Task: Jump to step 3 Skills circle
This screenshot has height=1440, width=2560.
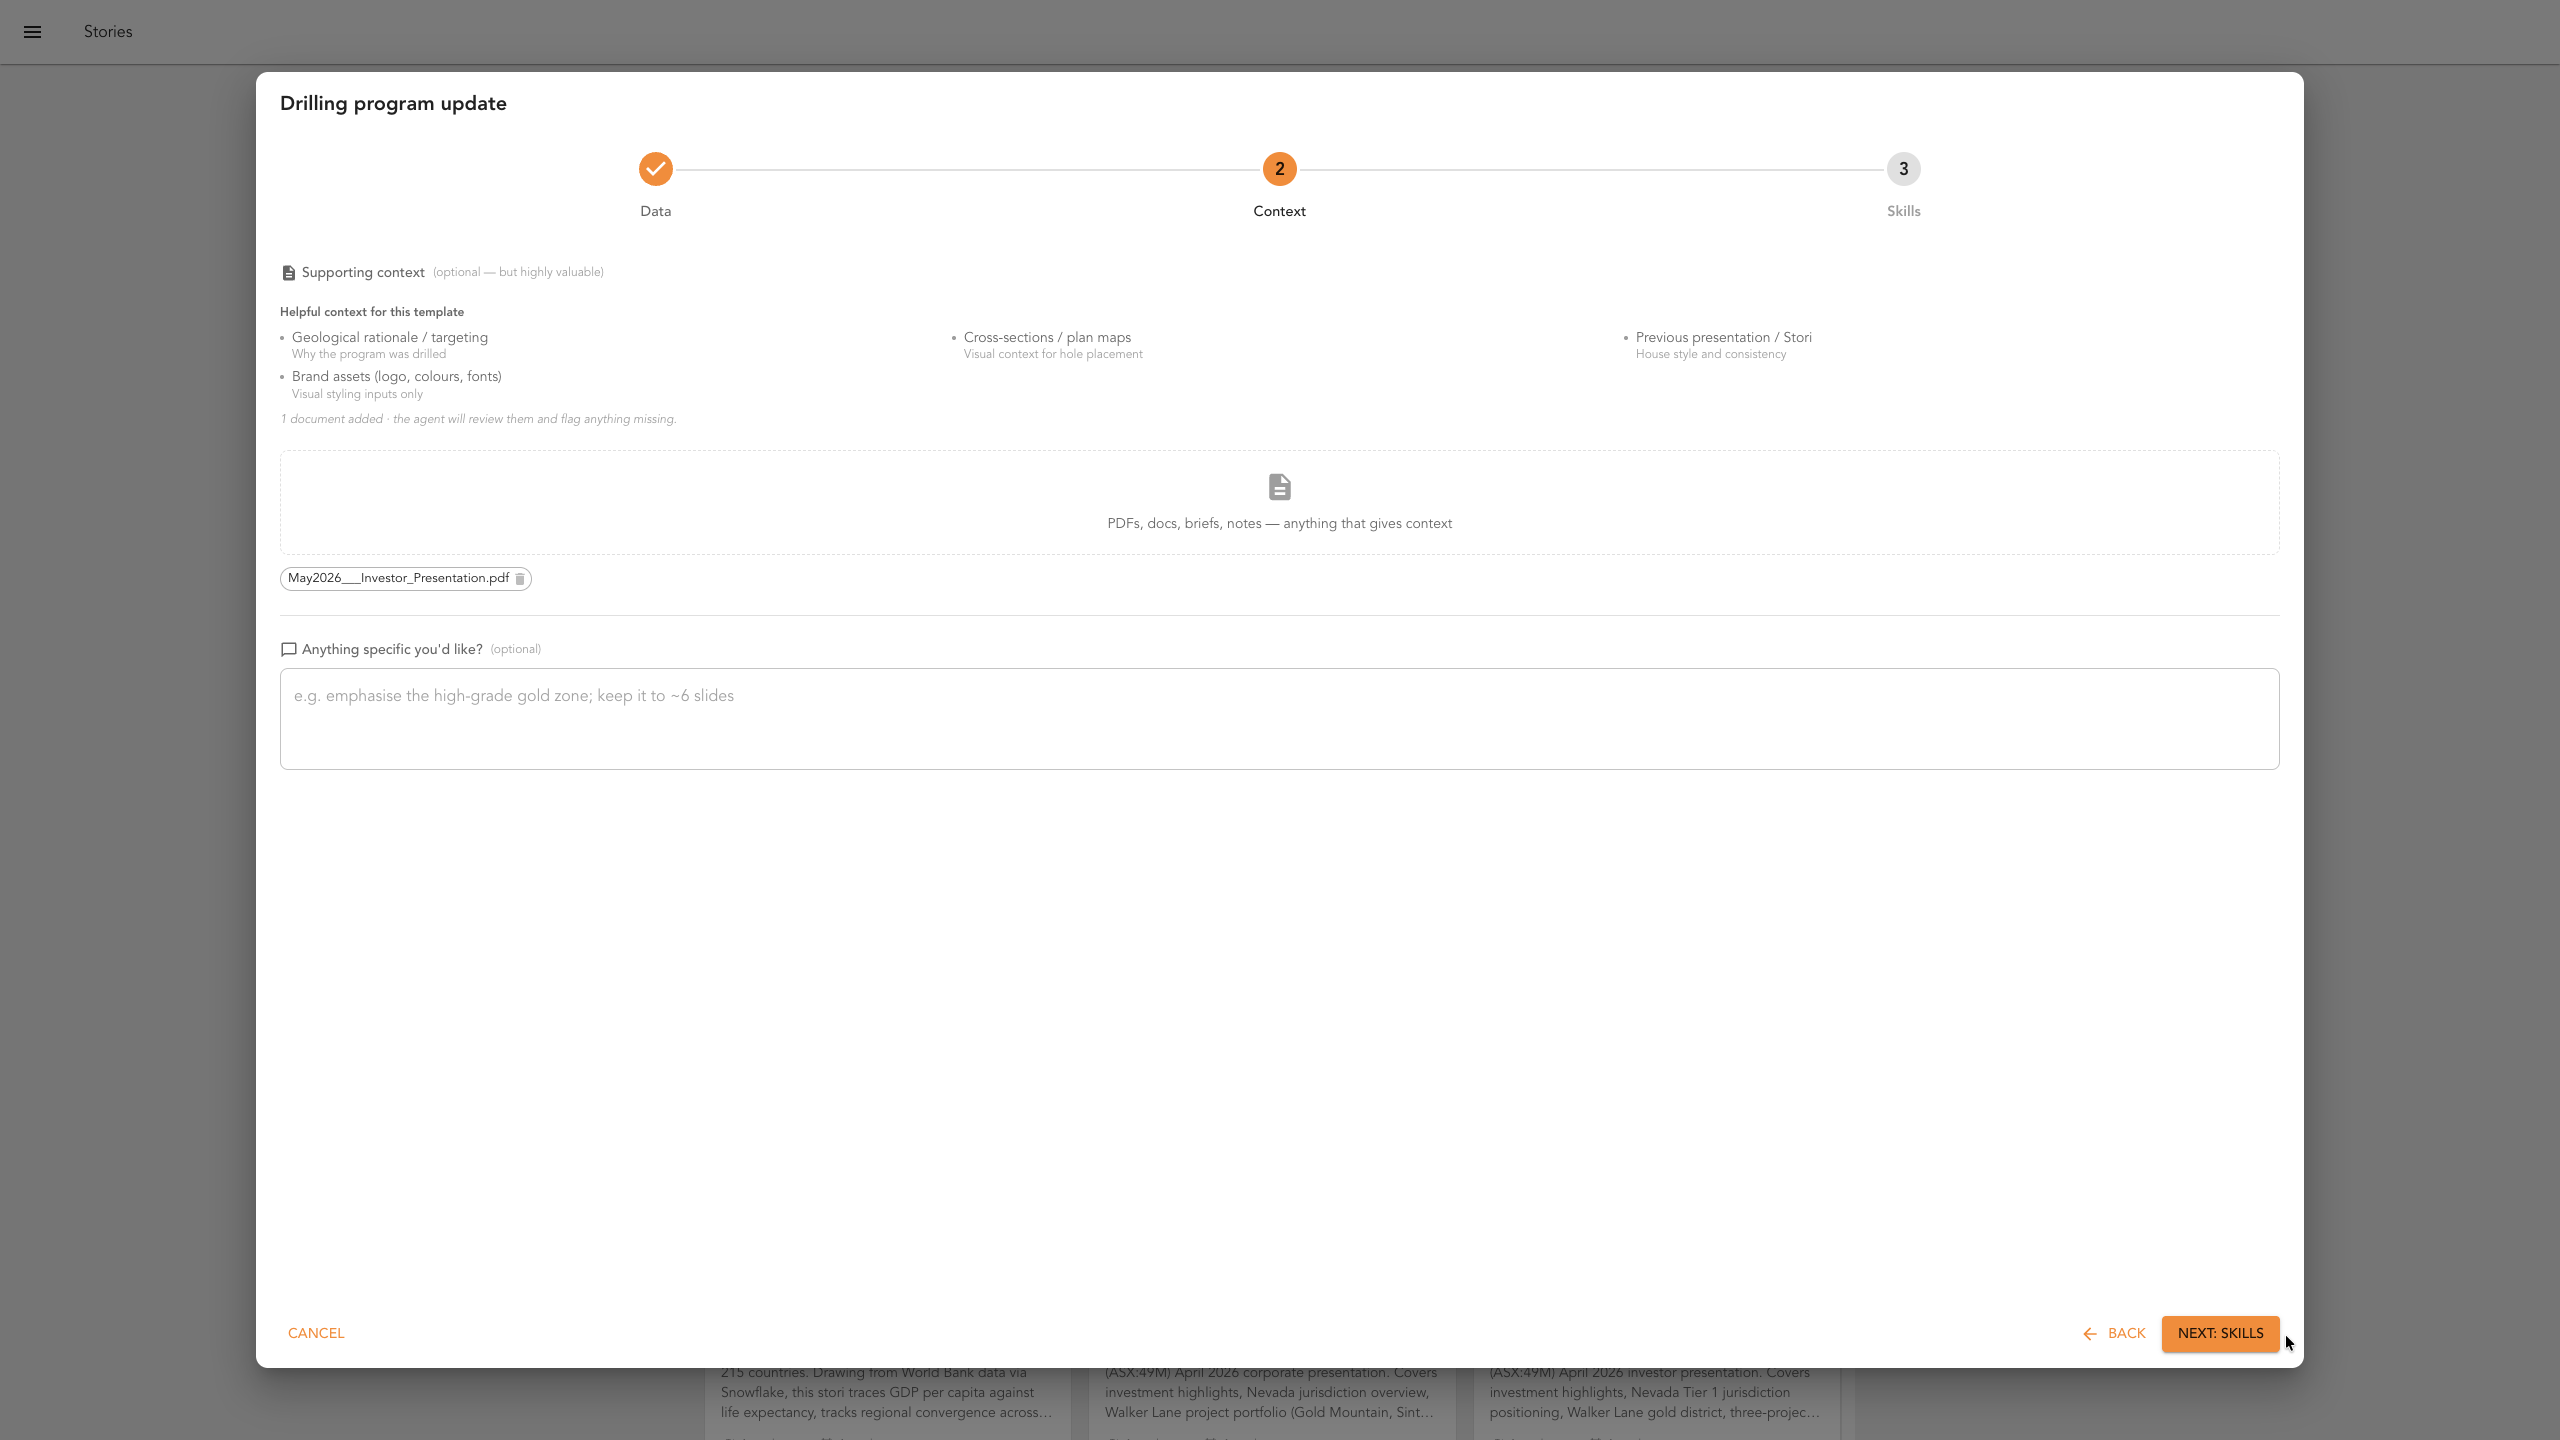Action: [x=1904, y=169]
